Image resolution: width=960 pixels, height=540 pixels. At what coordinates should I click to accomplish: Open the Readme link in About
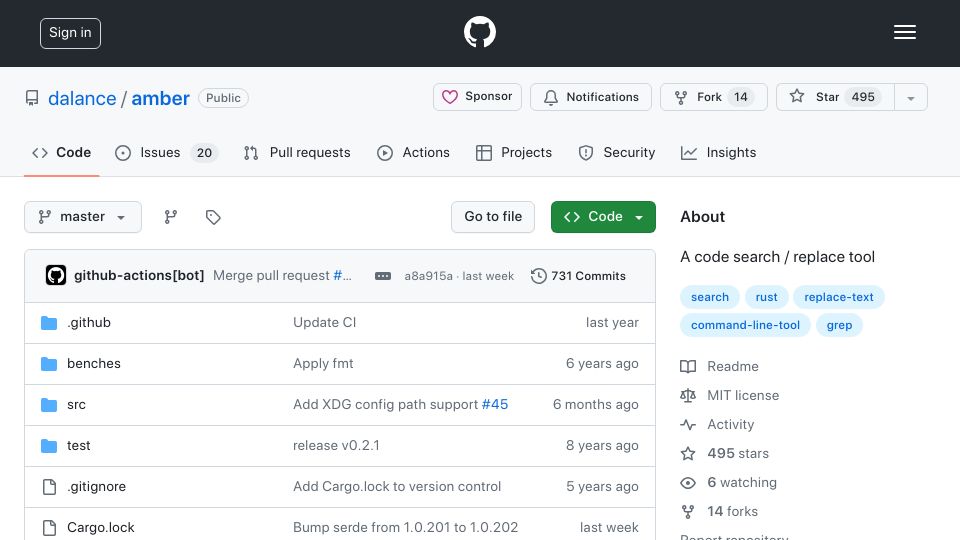(719, 367)
